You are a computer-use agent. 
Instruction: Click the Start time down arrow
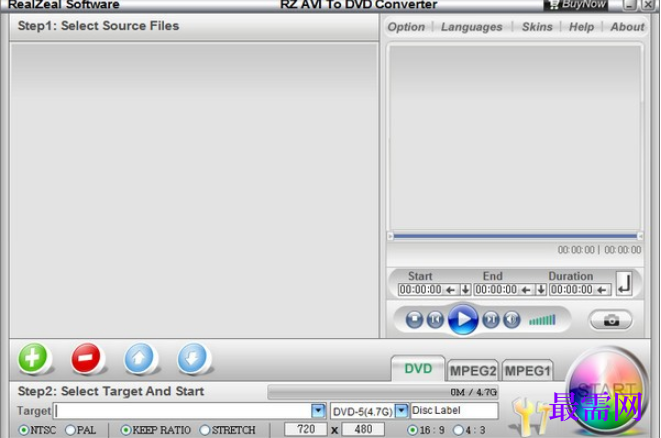[465, 290]
